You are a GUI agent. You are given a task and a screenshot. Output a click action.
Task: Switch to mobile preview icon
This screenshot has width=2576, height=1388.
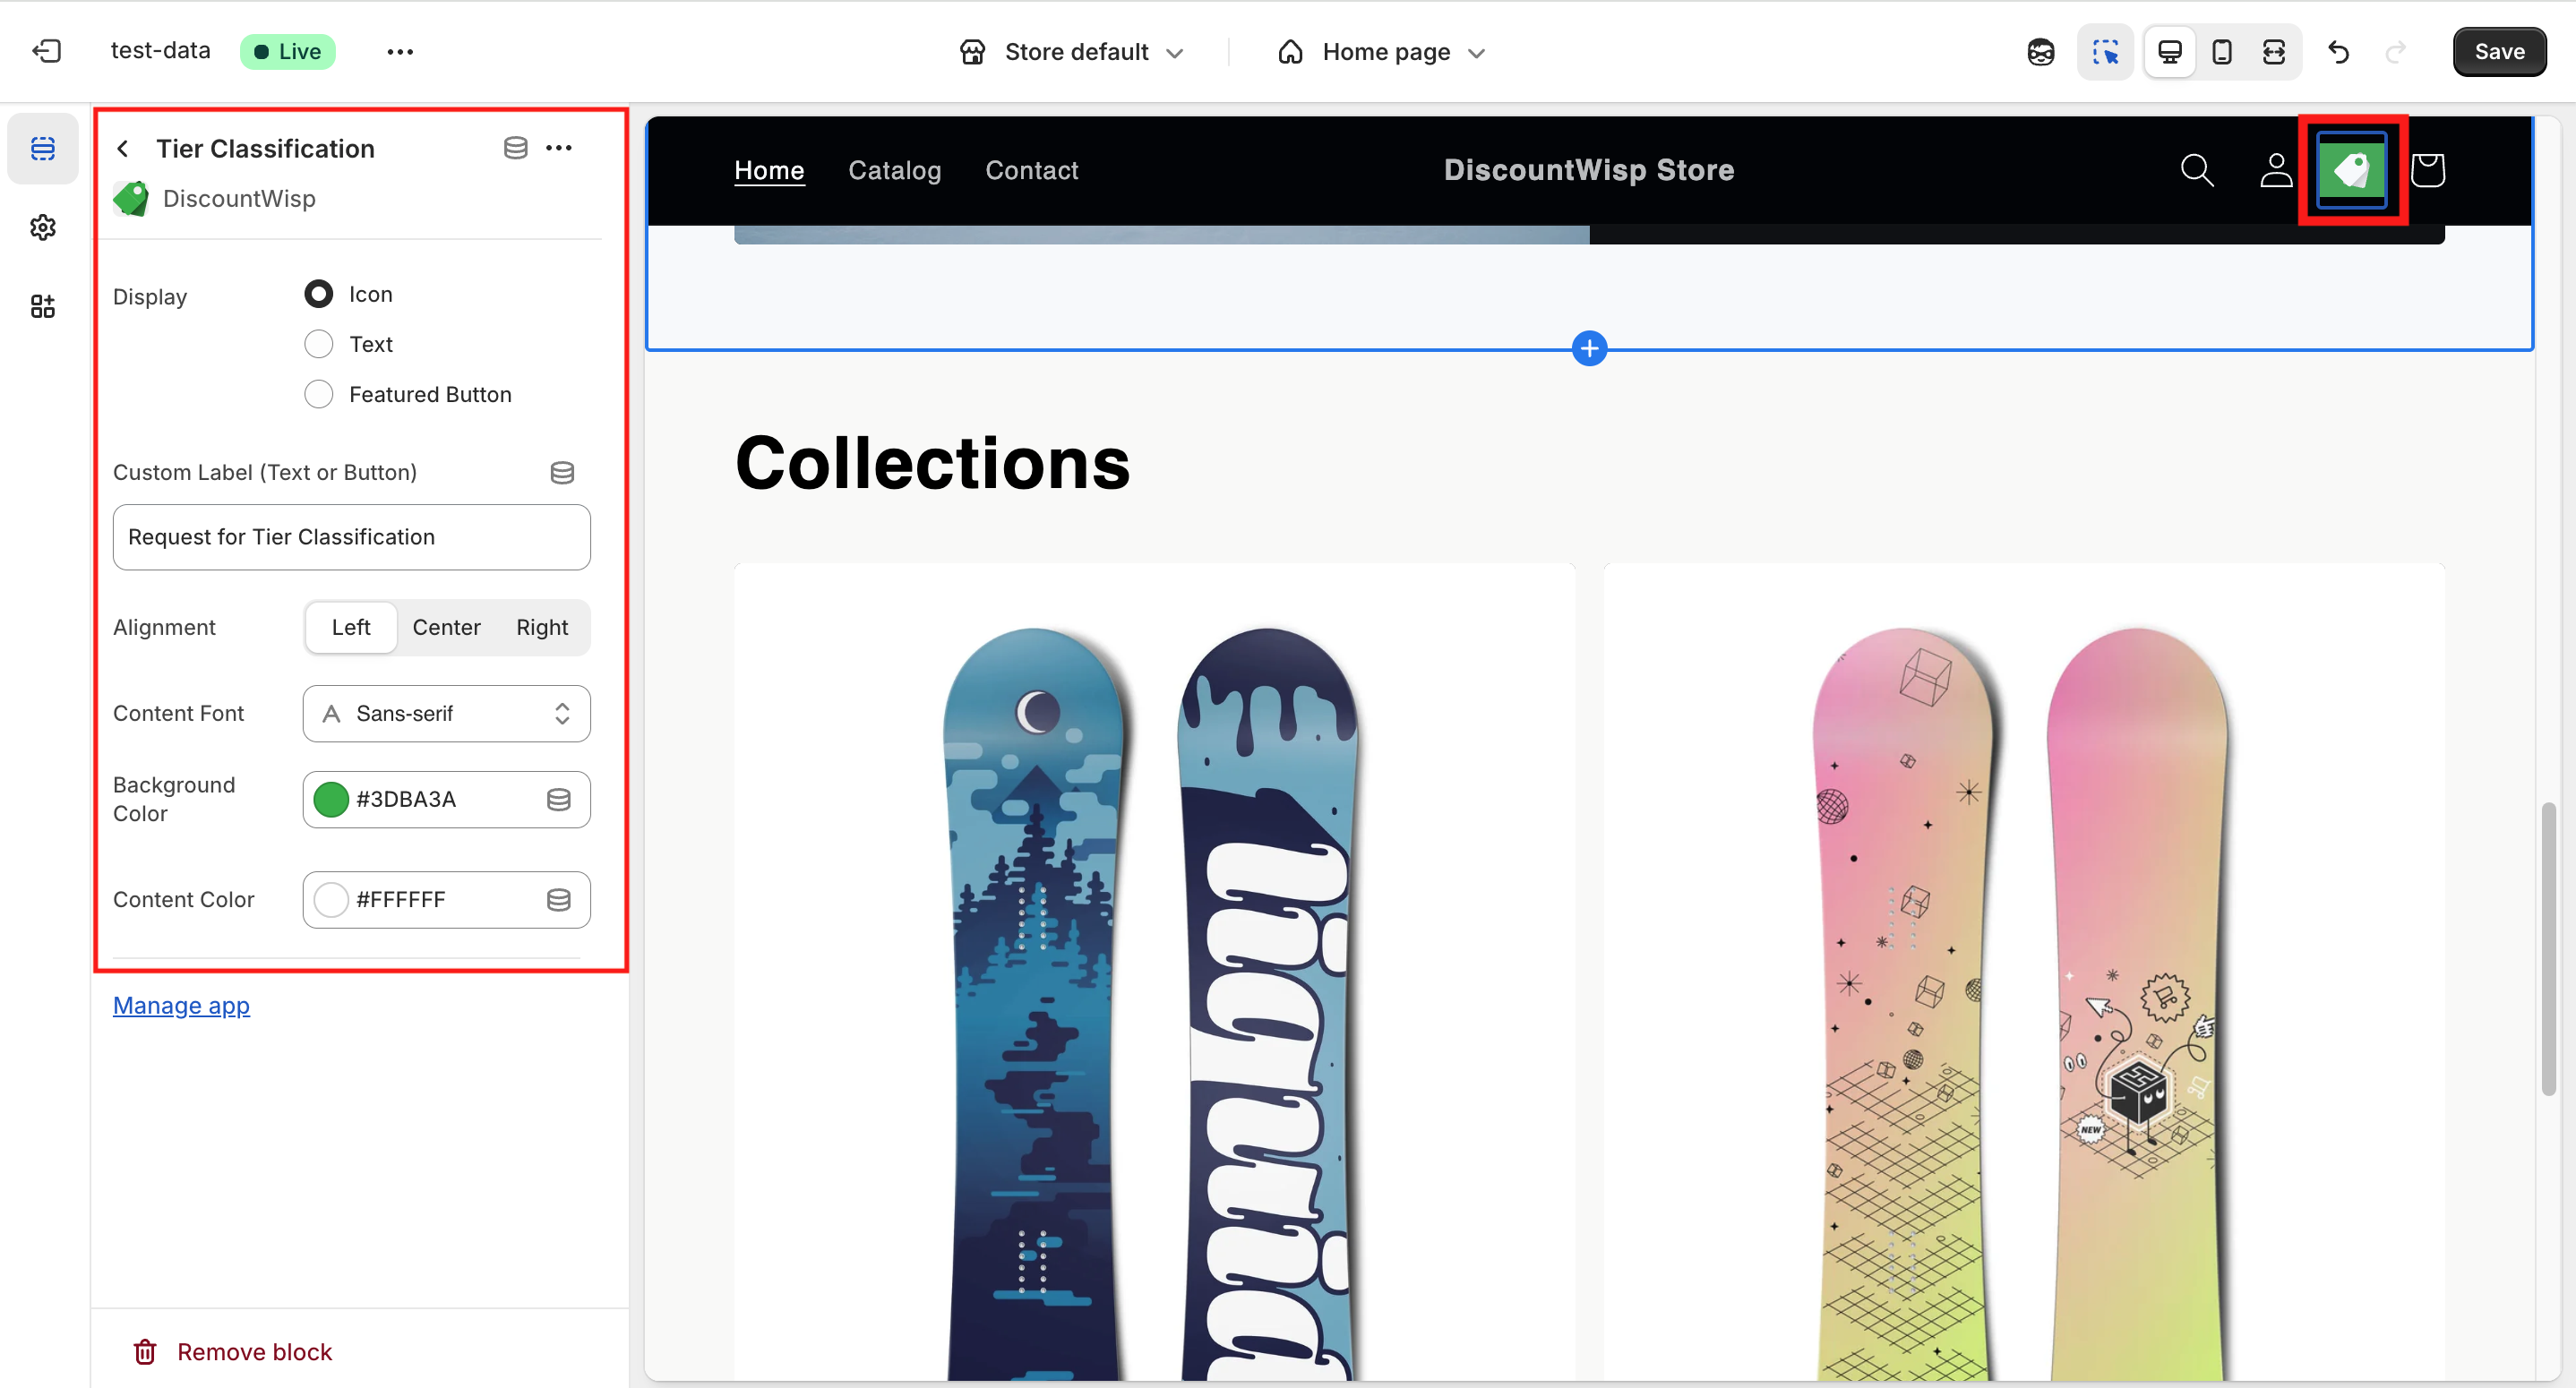pos(2221,52)
